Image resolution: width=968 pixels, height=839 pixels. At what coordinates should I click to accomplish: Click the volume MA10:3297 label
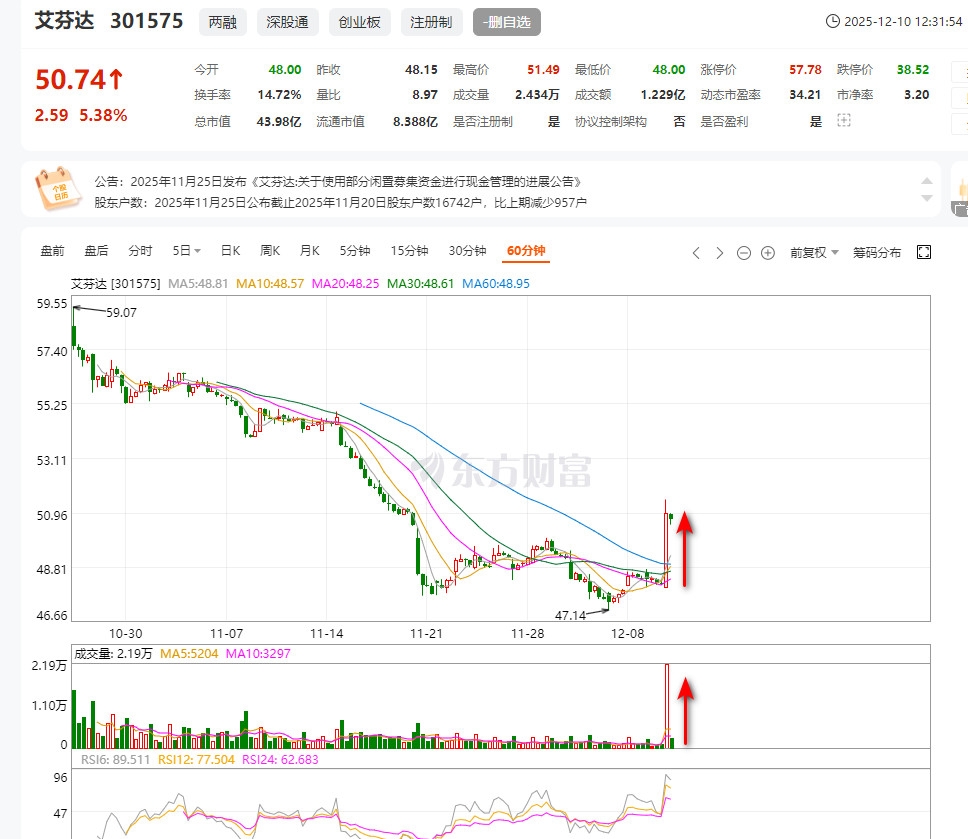pos(258,653)
